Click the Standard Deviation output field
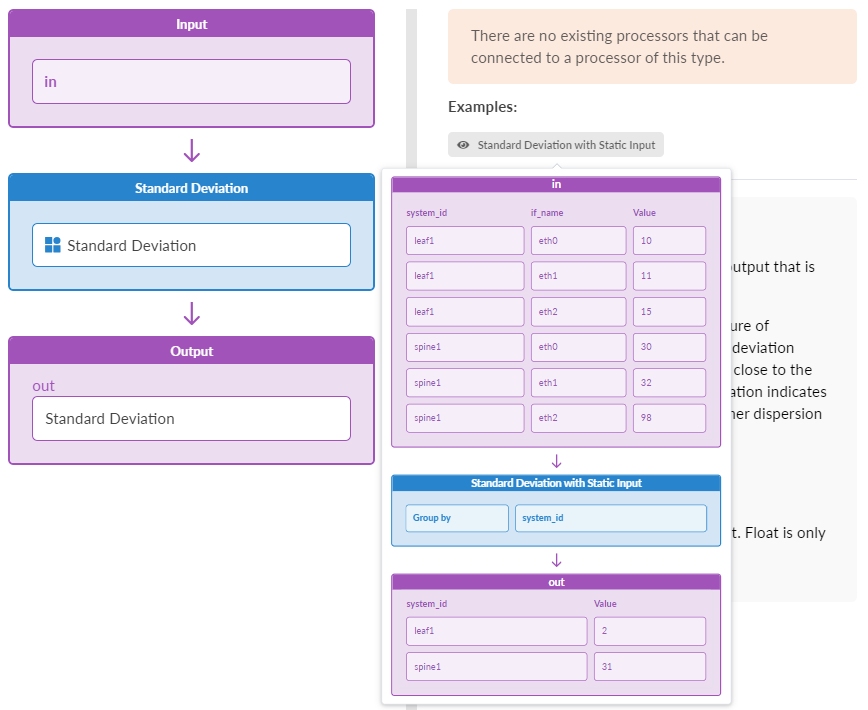The width and height of the screenshot is (868, 710). click(x=191, y=418)
